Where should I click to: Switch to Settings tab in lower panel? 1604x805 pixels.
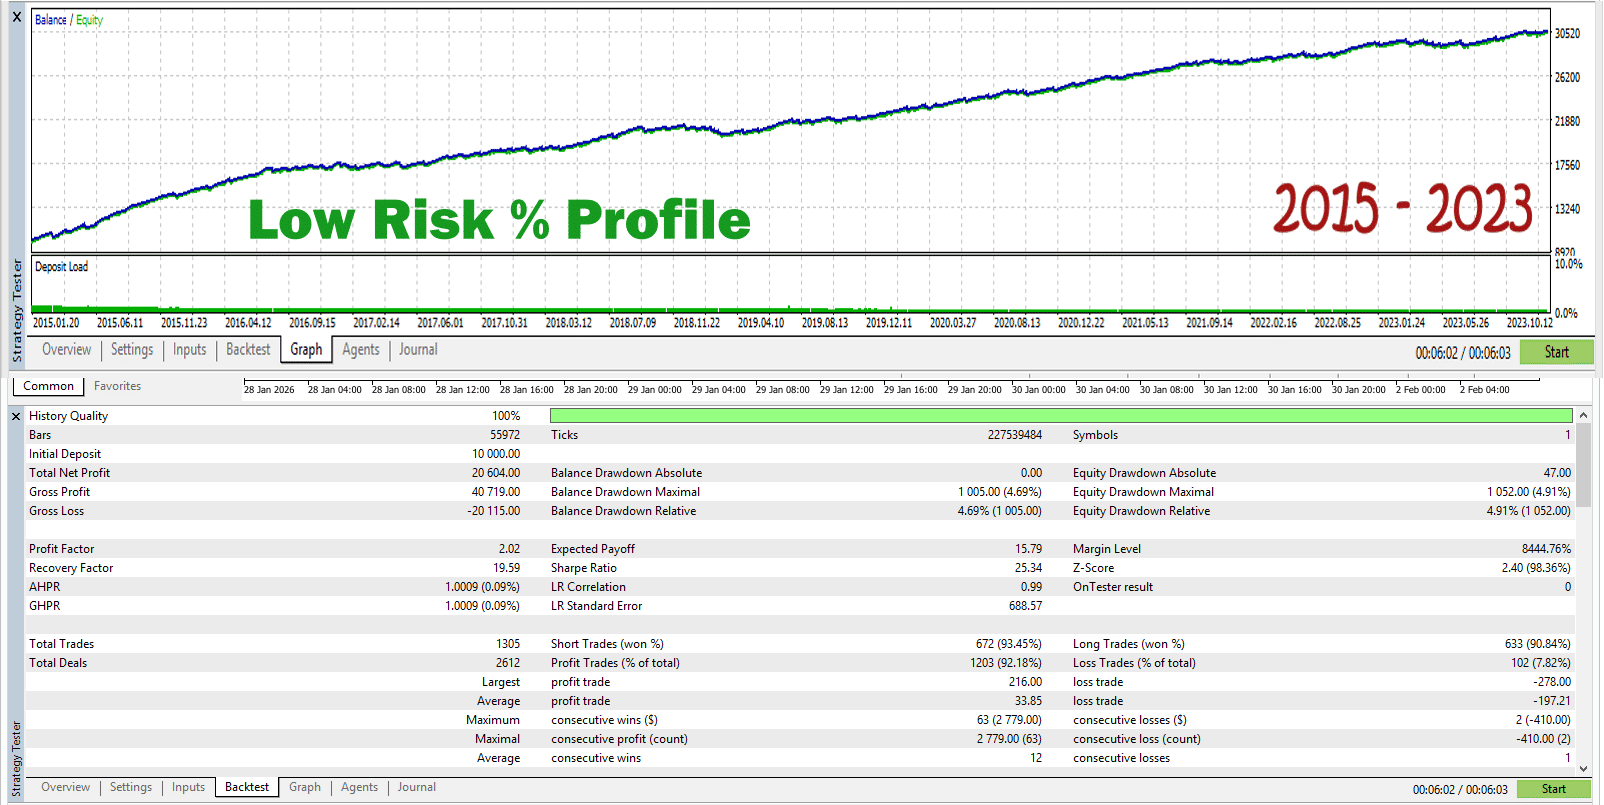coord(131,788)
